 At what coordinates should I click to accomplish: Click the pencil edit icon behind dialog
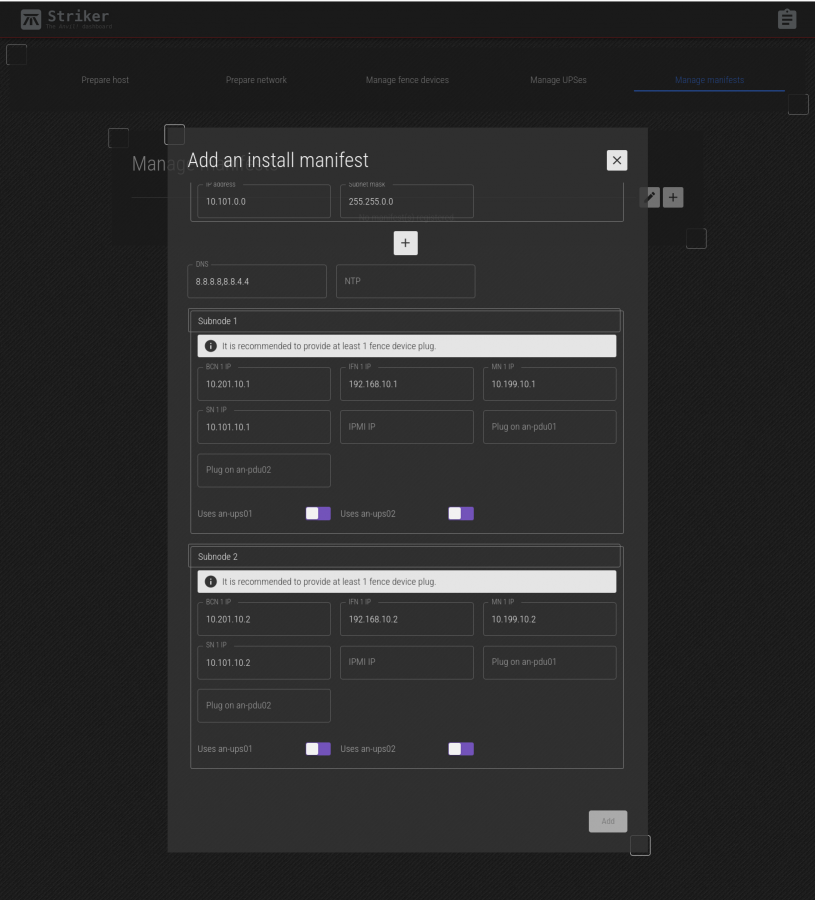point(650,198)
